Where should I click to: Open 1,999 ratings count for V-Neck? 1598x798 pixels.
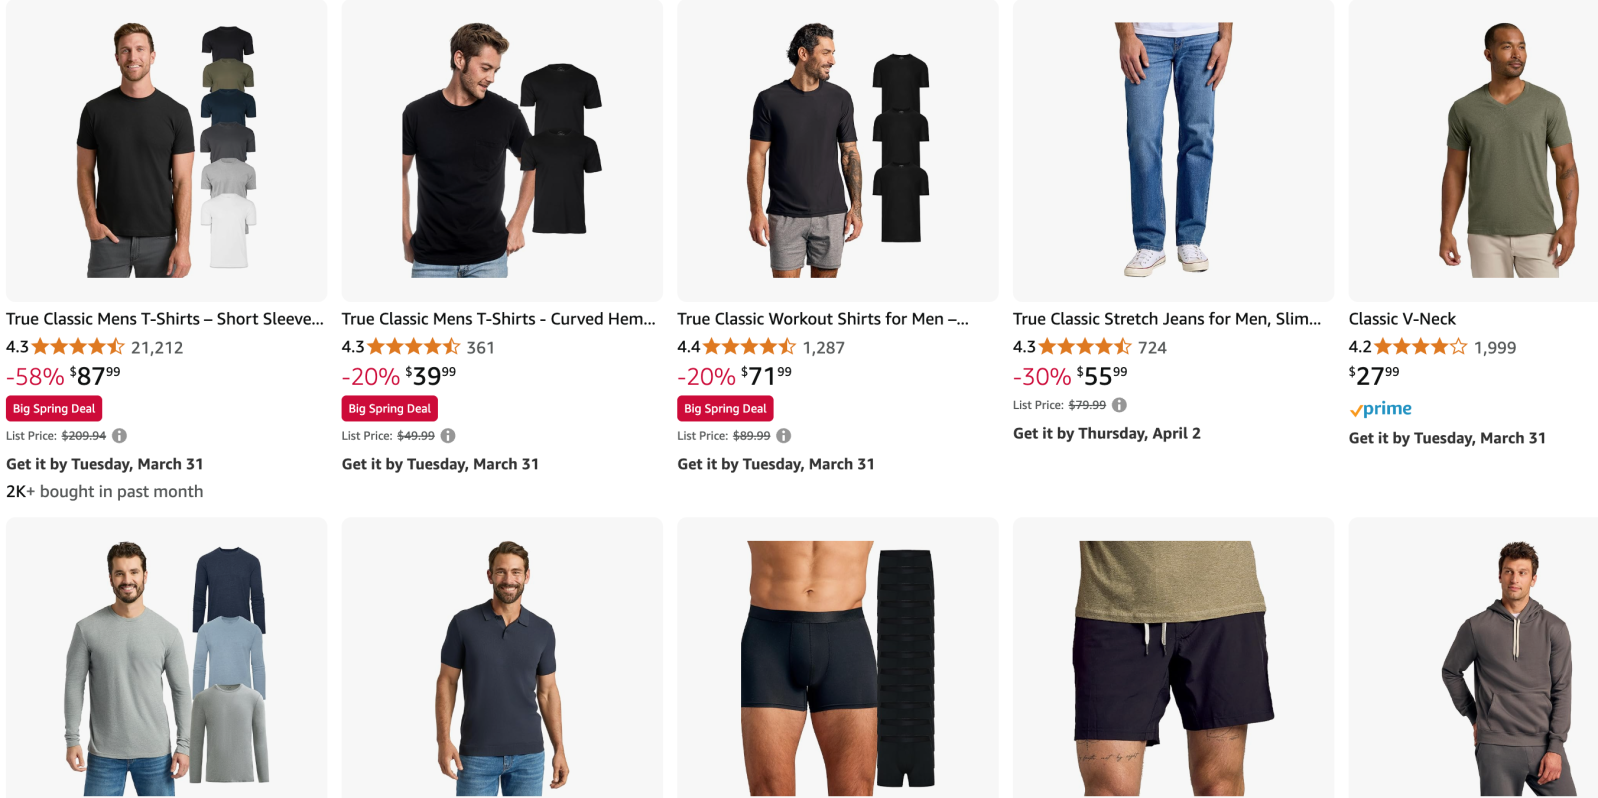[x=1495, y=348]
